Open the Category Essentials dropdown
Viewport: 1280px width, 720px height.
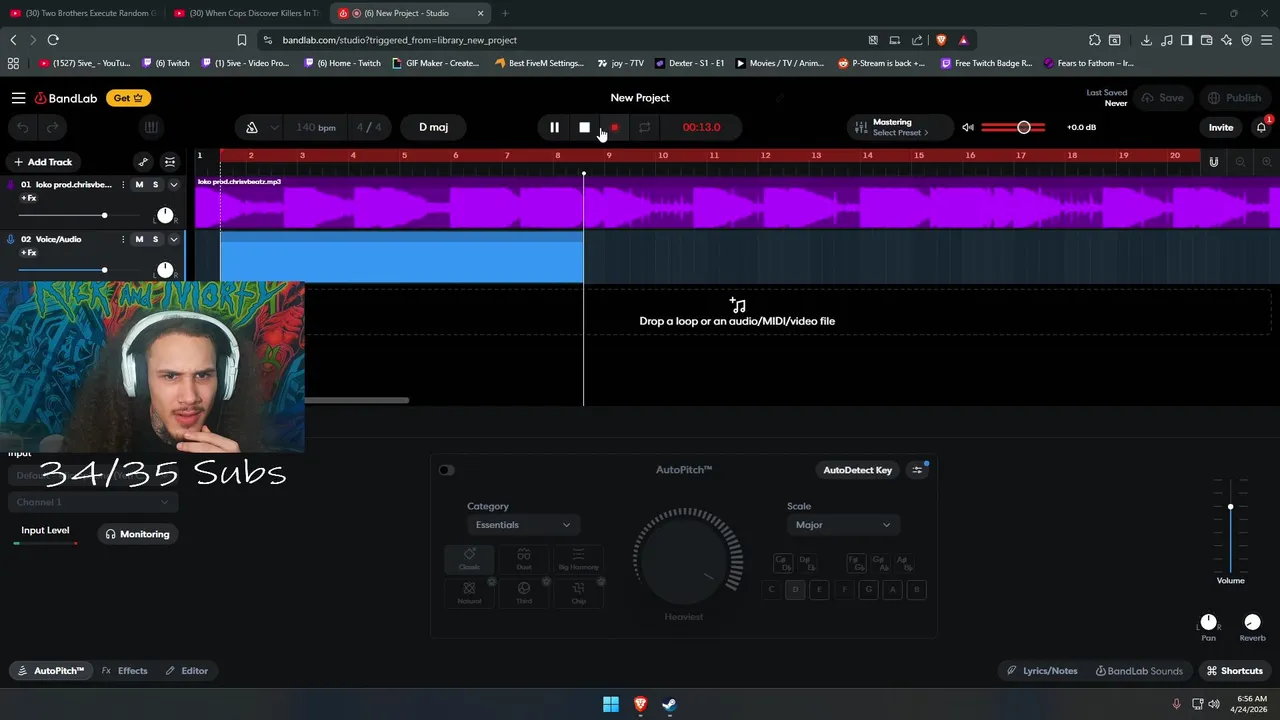coord(523,525)
